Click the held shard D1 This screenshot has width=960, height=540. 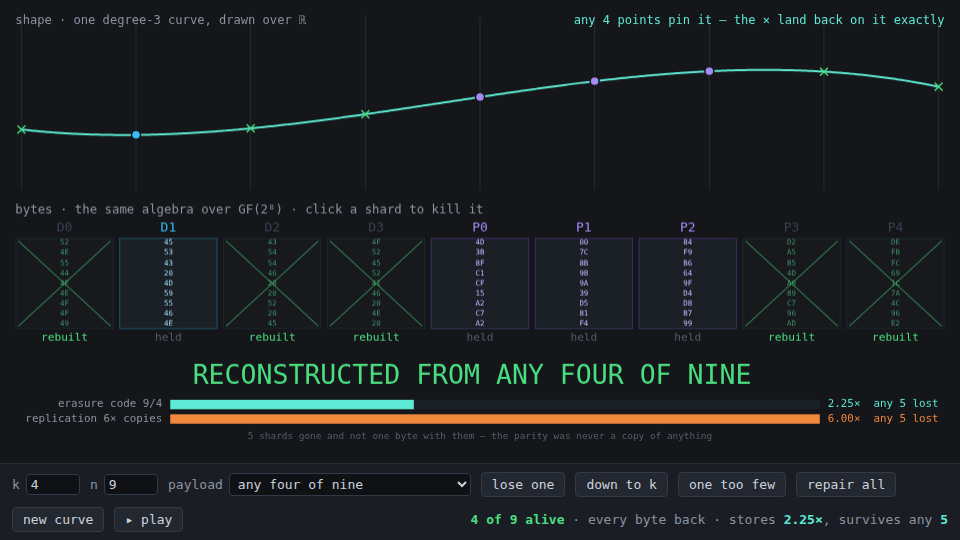coord(168,283)
